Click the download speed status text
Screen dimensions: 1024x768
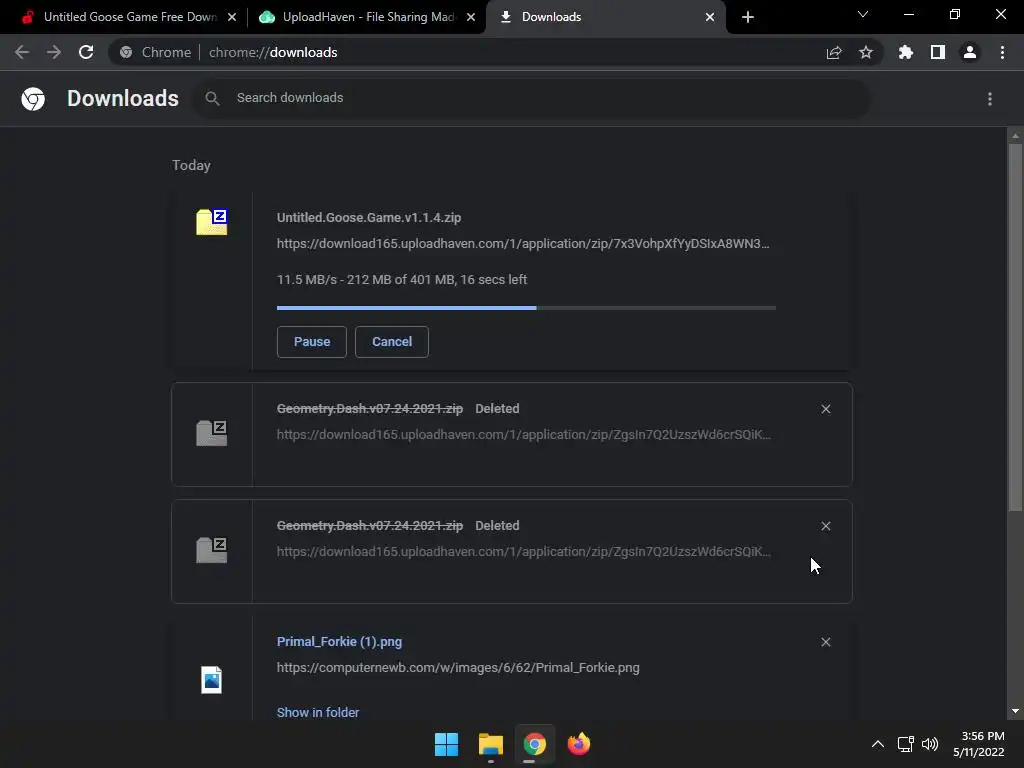(402, 280)
